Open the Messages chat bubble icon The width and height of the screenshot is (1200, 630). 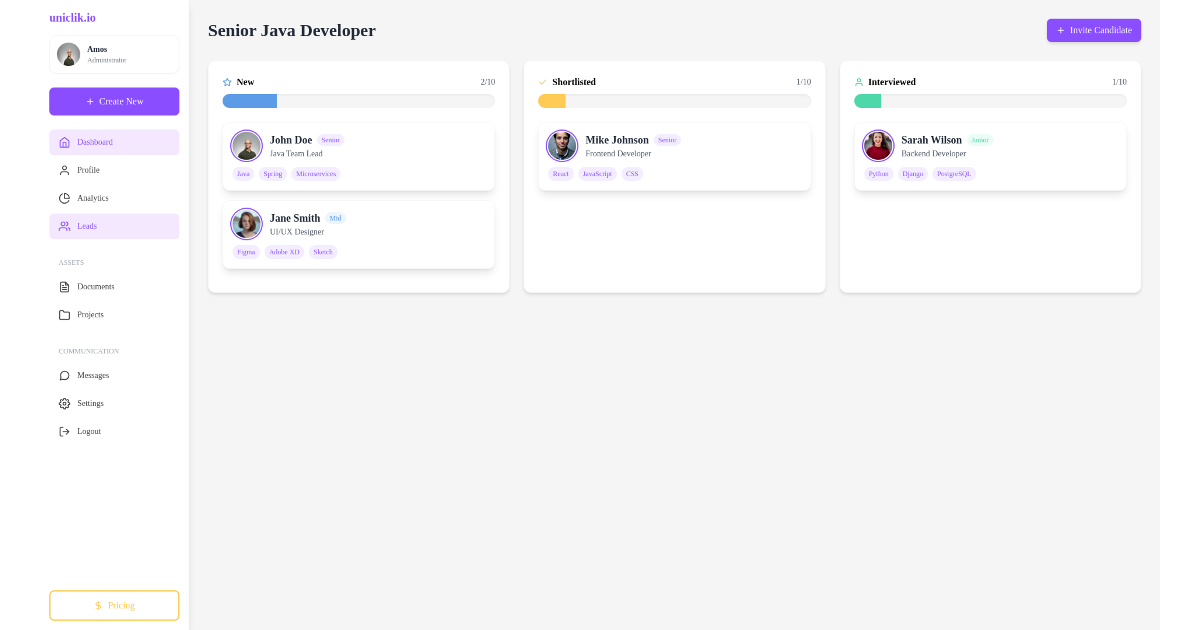pos(64,375)
